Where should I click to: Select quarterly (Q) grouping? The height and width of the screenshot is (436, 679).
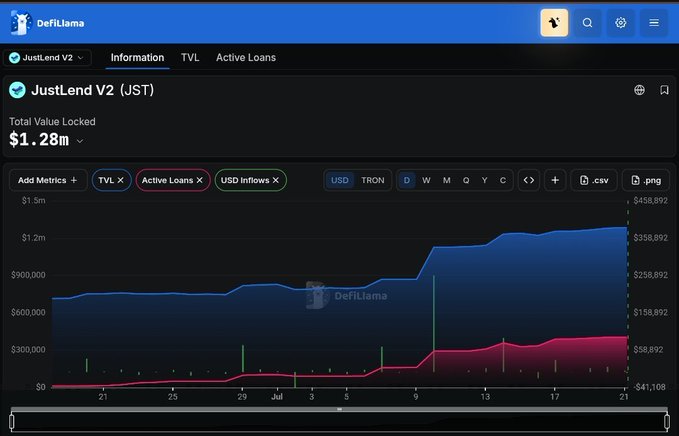tap(466, 180)
